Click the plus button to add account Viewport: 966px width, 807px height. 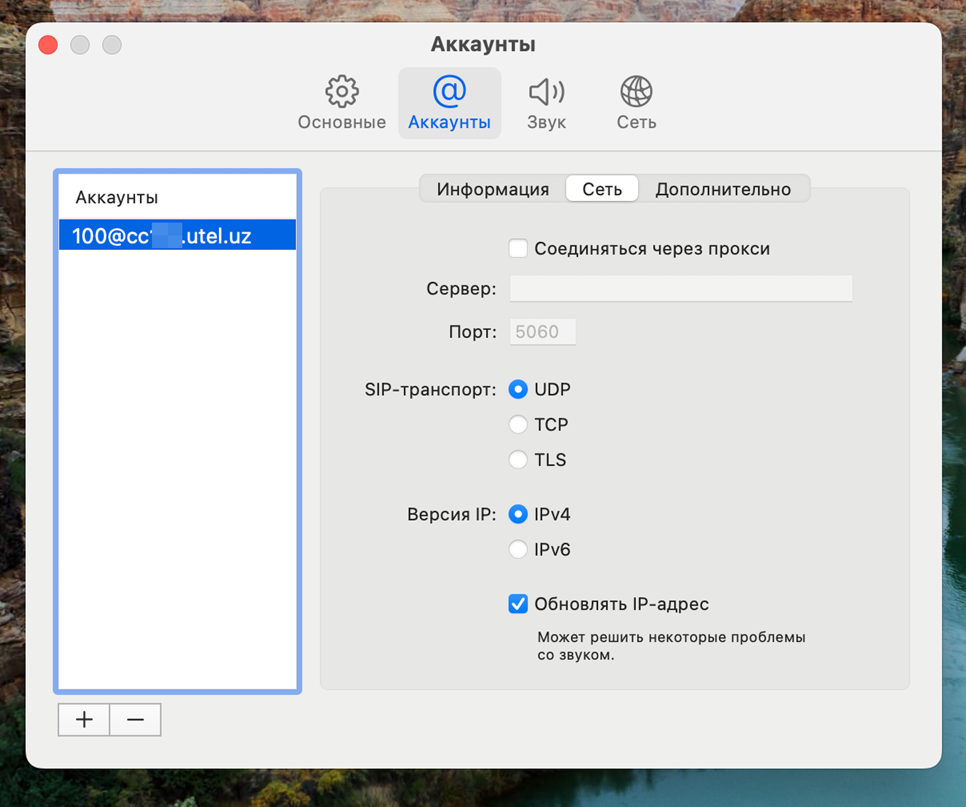pos(84,720)
